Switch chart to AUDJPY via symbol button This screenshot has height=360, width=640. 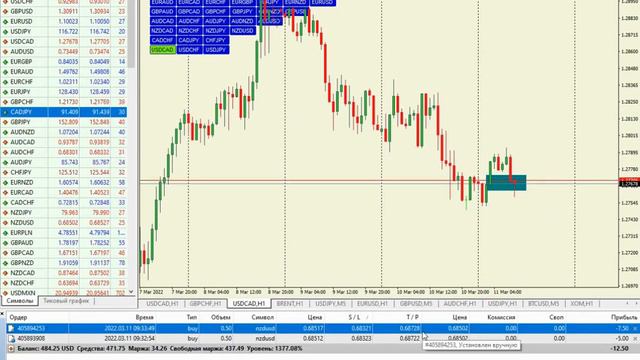[x=216, y=21]
